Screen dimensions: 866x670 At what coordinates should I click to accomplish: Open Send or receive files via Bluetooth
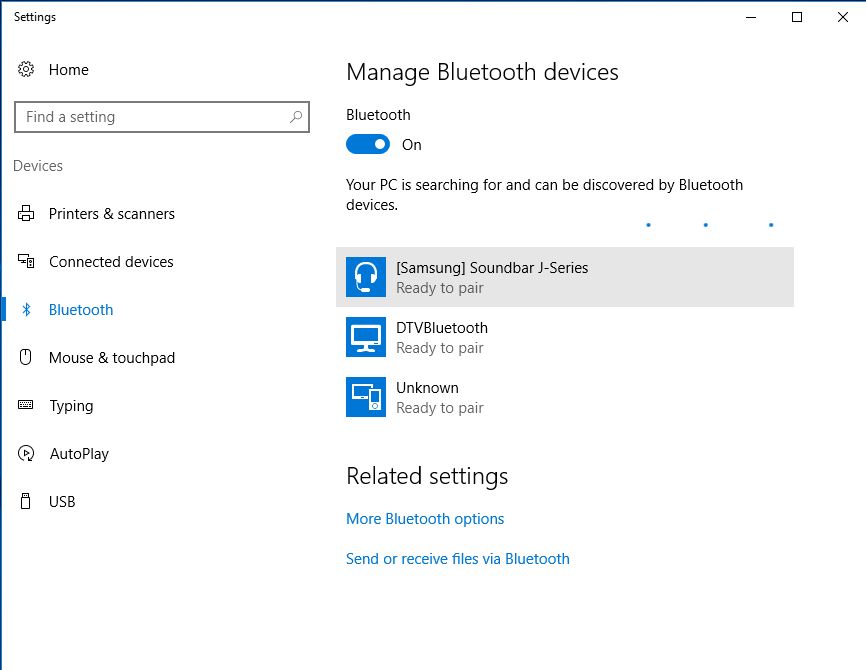click(x=457, y=559)
